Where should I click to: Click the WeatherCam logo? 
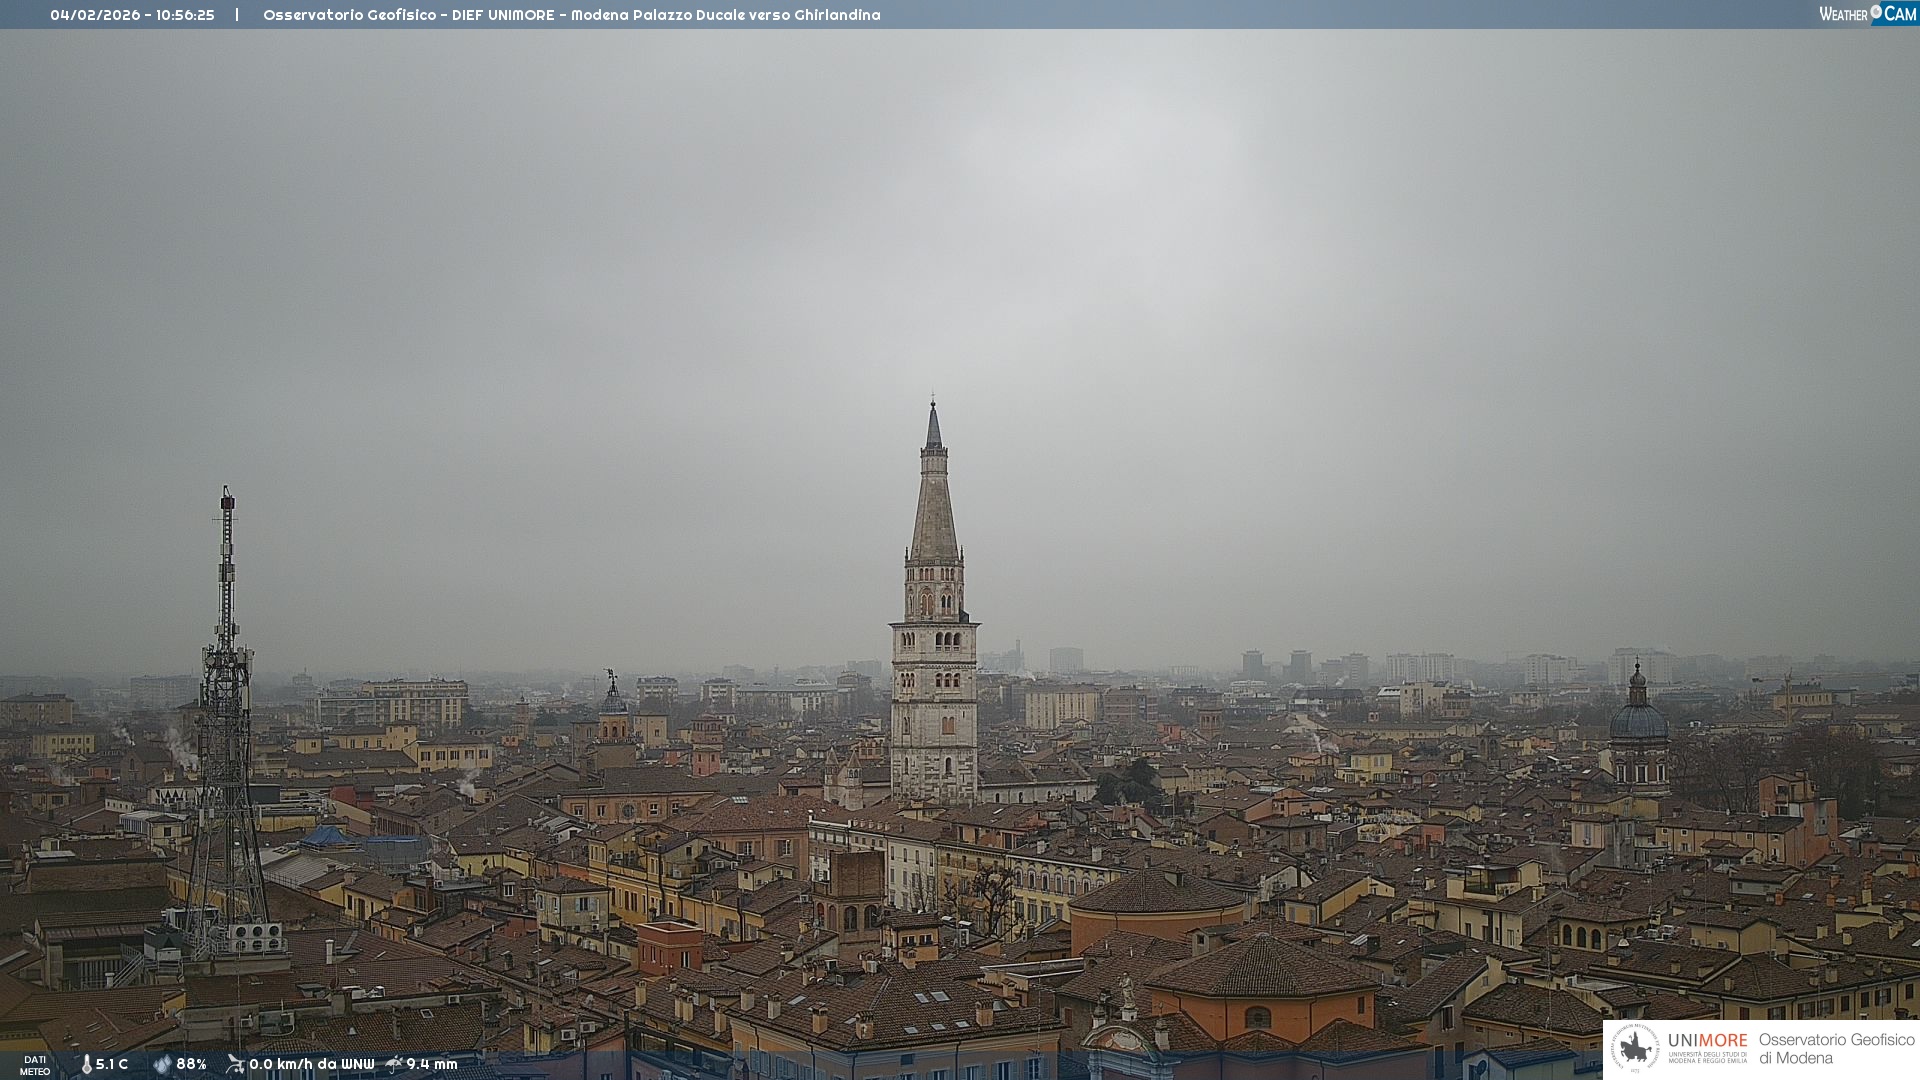tap(1867, 13)
